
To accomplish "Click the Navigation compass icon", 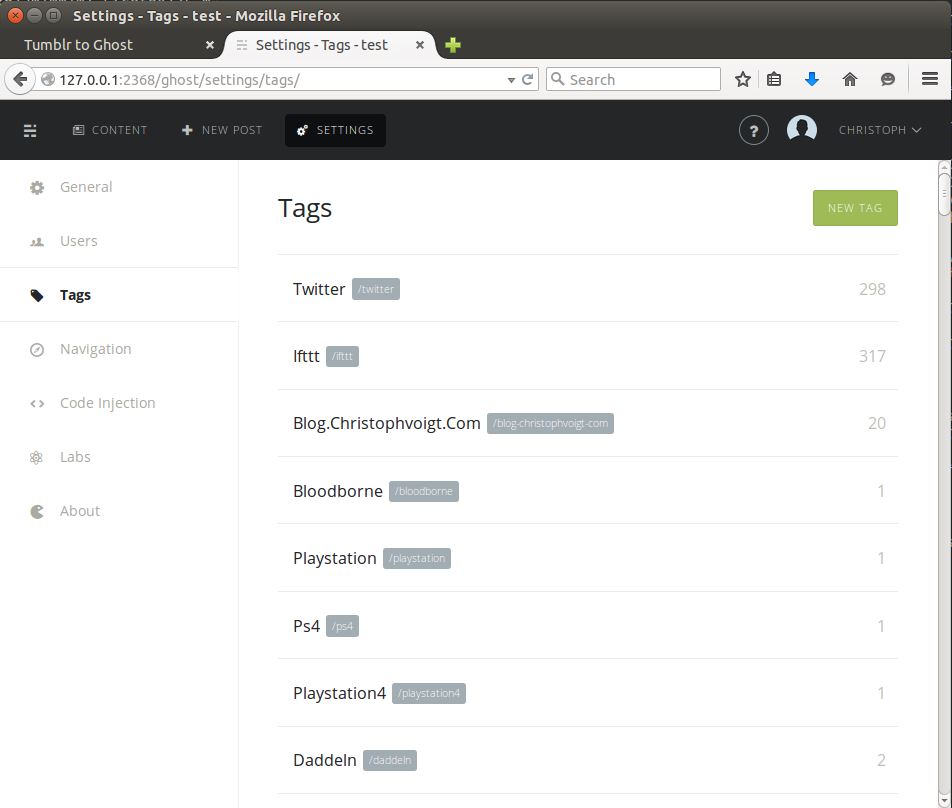I will point(37,350).
